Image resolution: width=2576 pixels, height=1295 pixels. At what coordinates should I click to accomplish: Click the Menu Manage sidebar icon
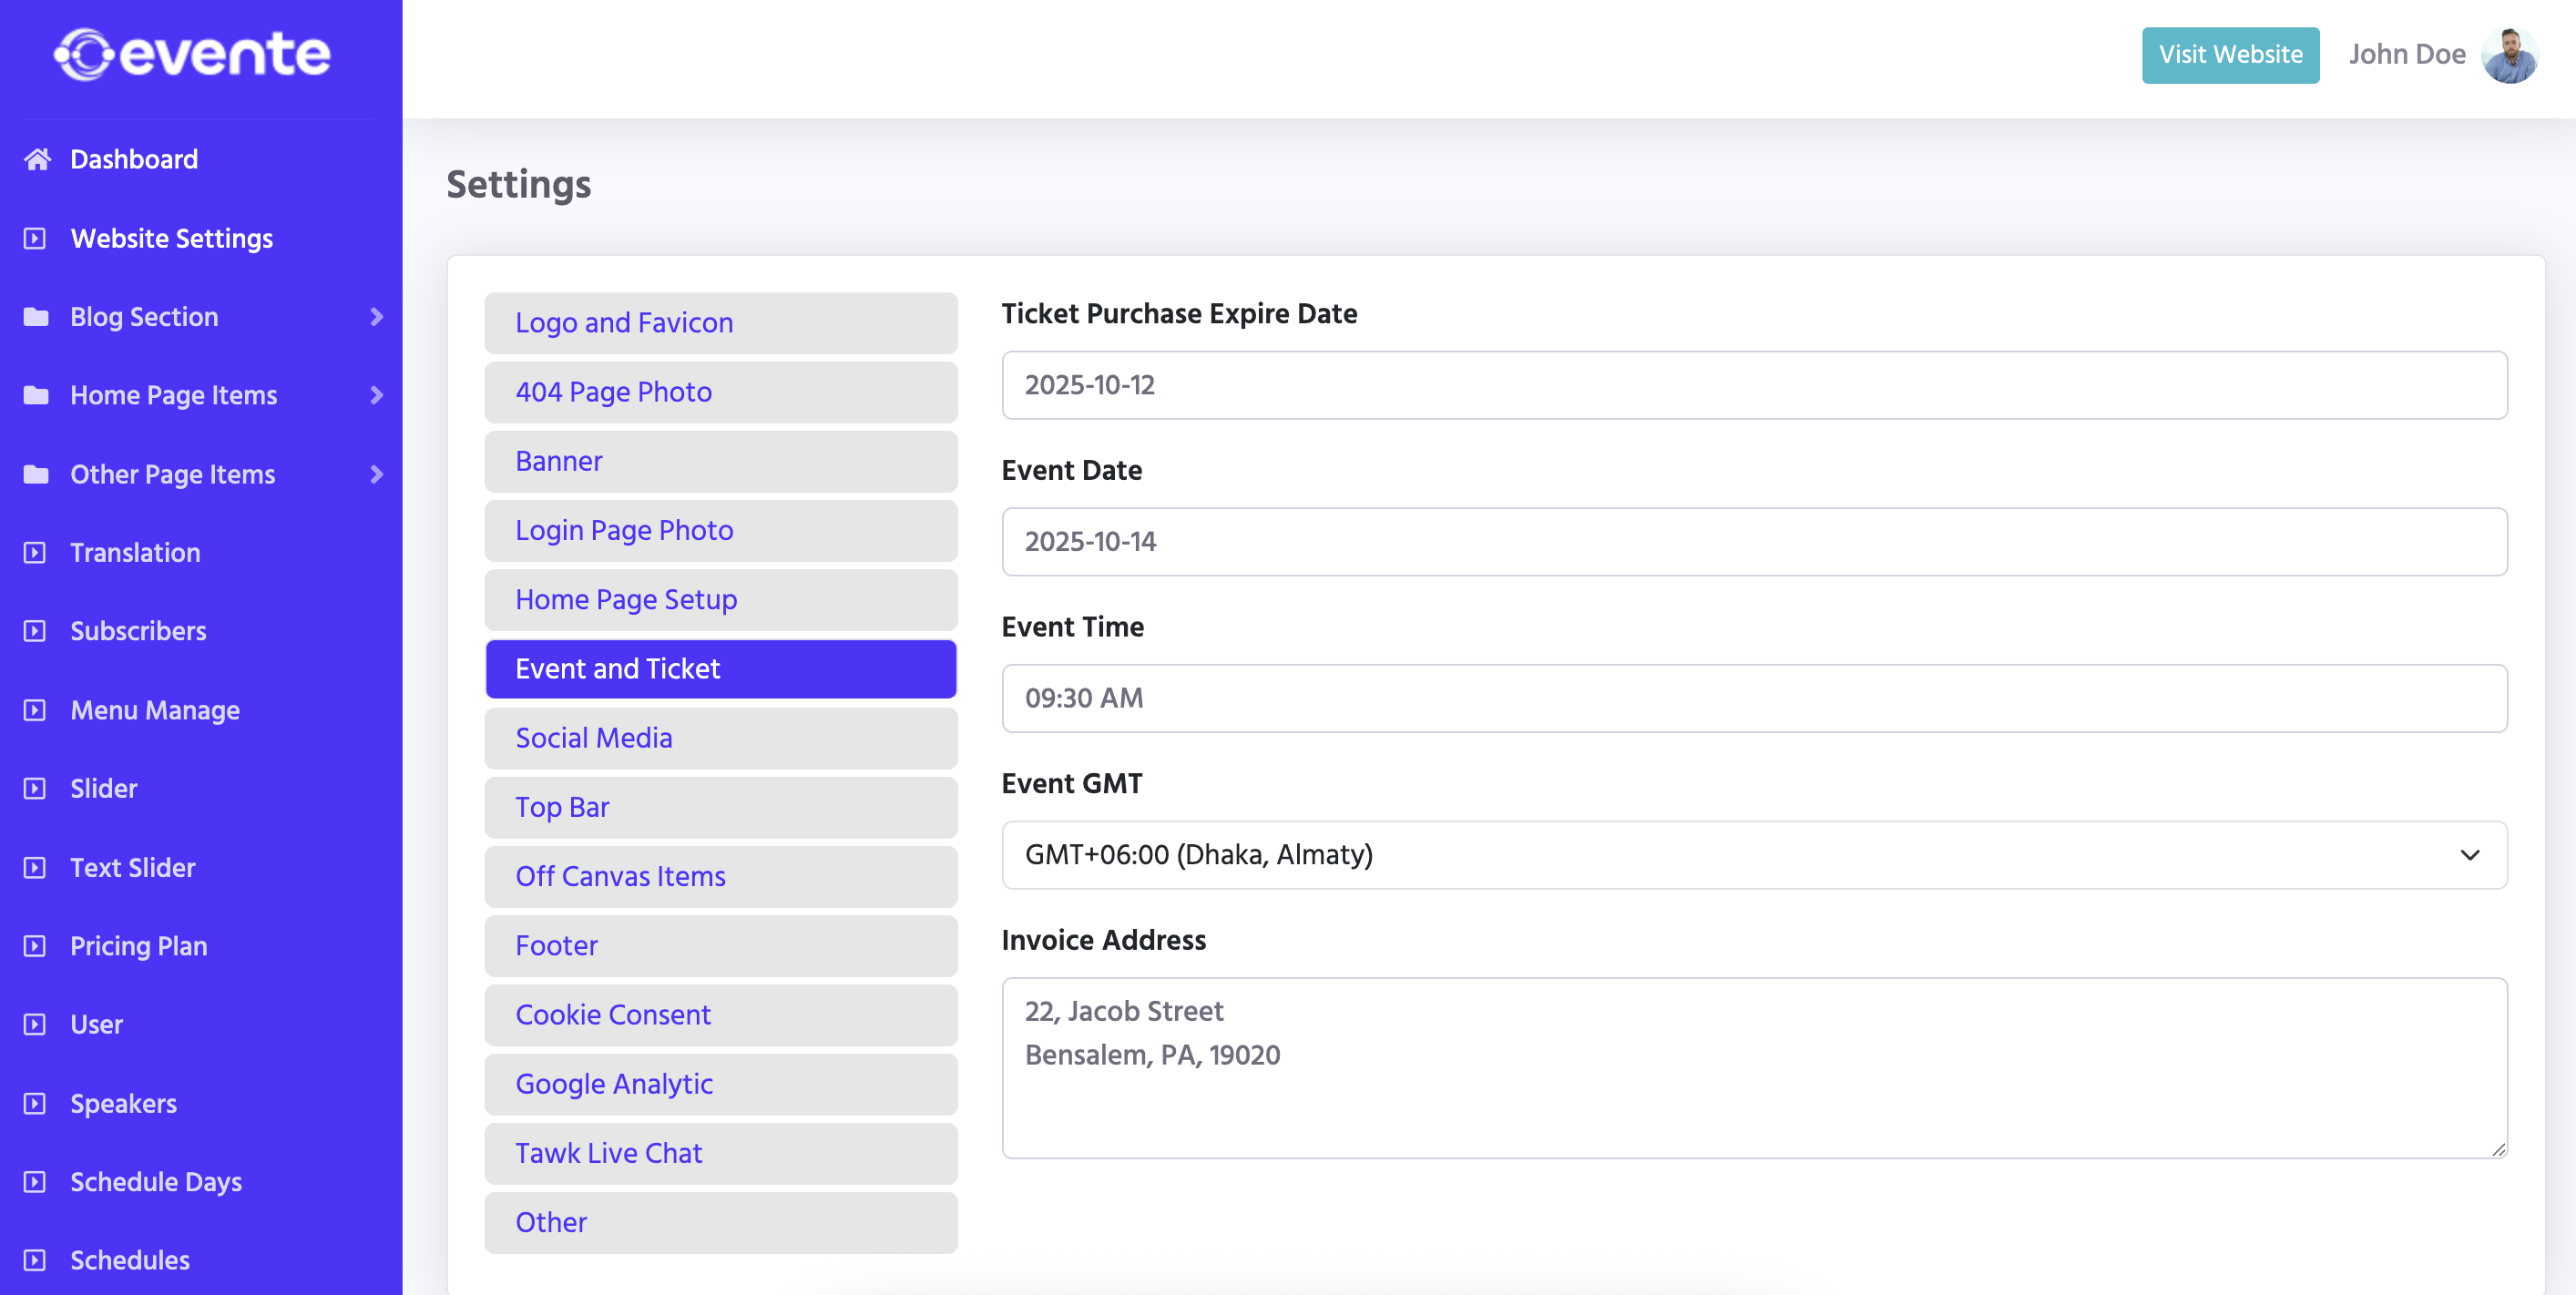coord(35,710)
